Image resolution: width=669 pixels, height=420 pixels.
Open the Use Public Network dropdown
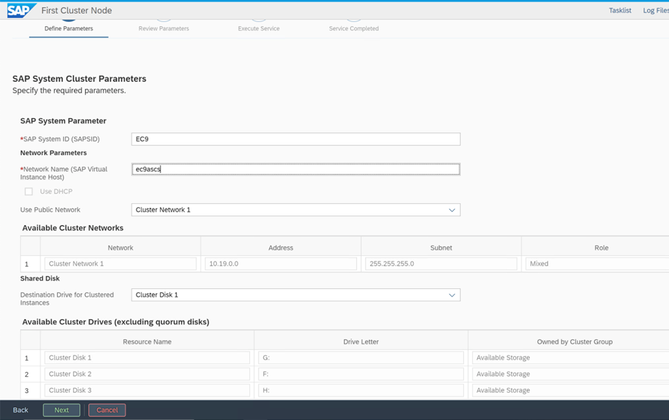[296, 210]
